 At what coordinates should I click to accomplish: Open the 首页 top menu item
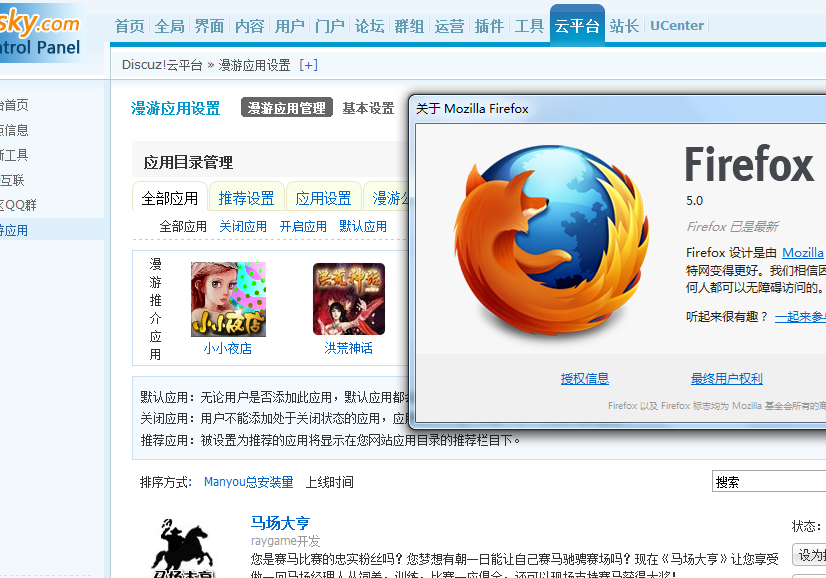click(130, 26)
